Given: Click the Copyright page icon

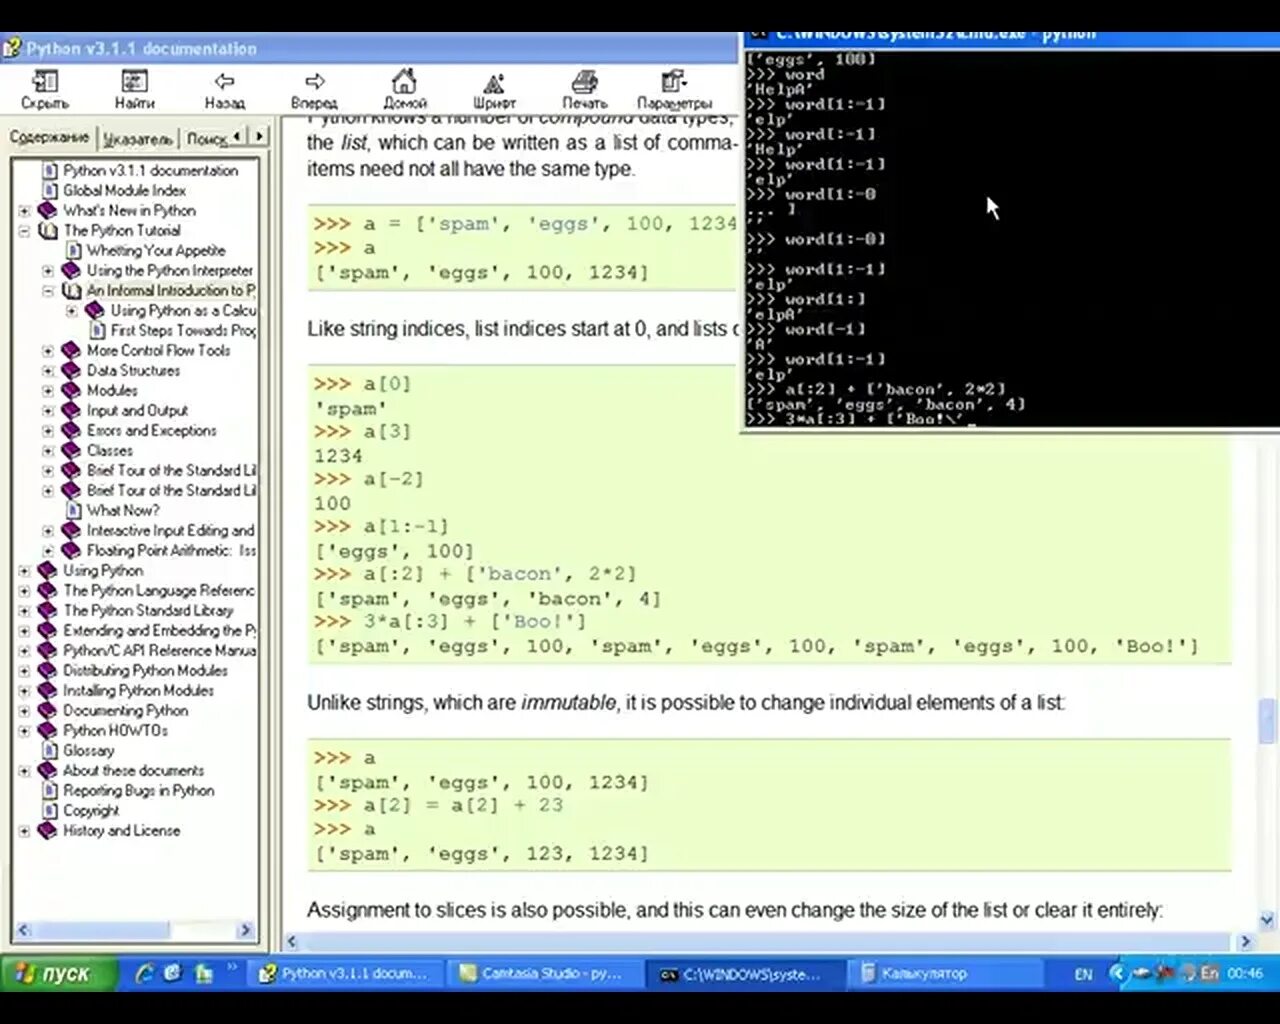Looking at the screenshot, I should [x=49, y=810].
